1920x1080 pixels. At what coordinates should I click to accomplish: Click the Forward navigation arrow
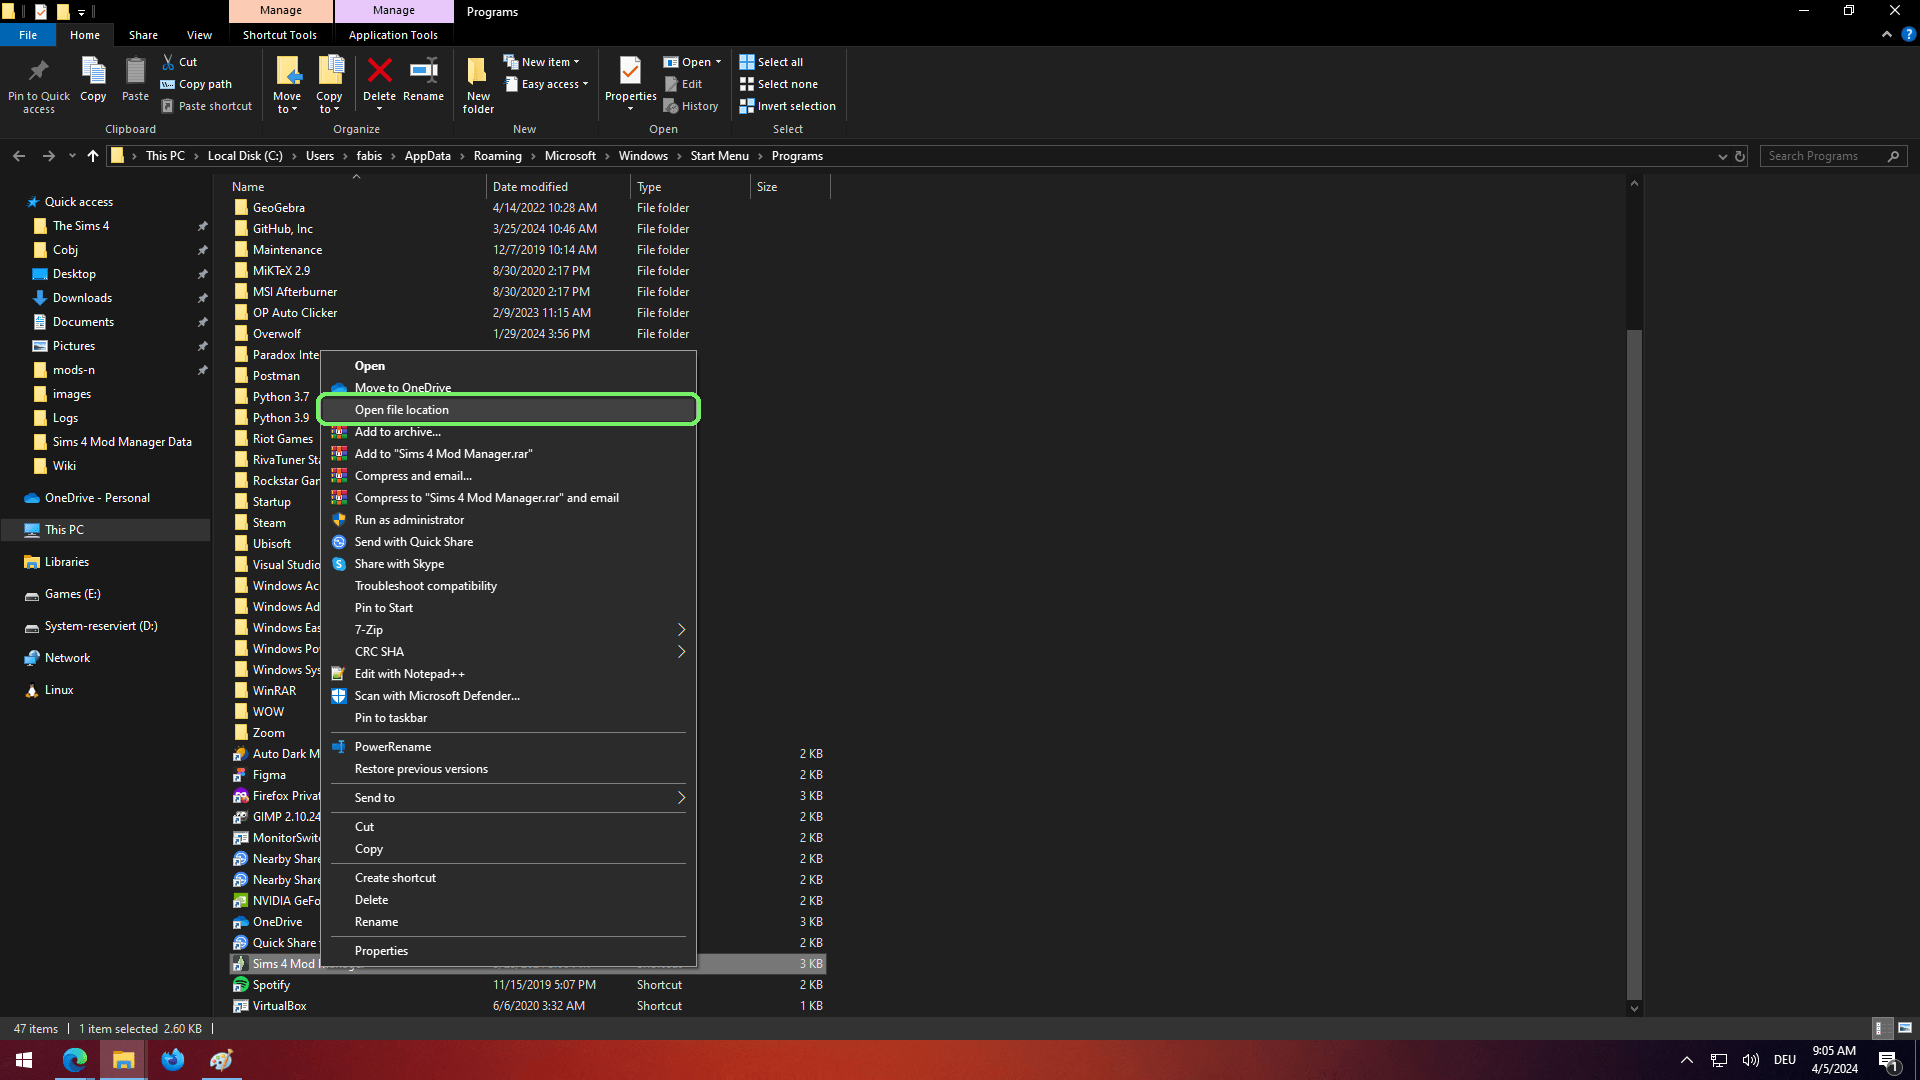[48, 156]
